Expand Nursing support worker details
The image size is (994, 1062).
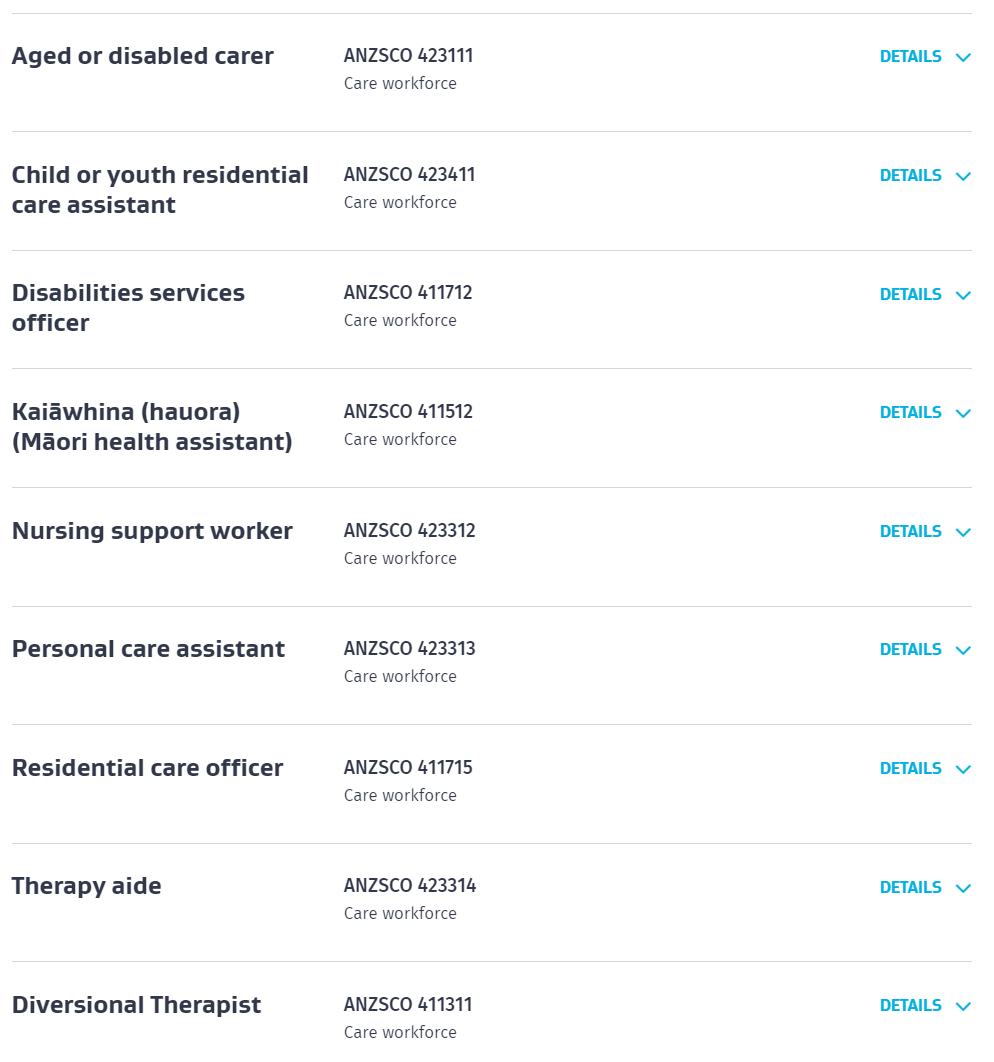click(x=910, y=531)
